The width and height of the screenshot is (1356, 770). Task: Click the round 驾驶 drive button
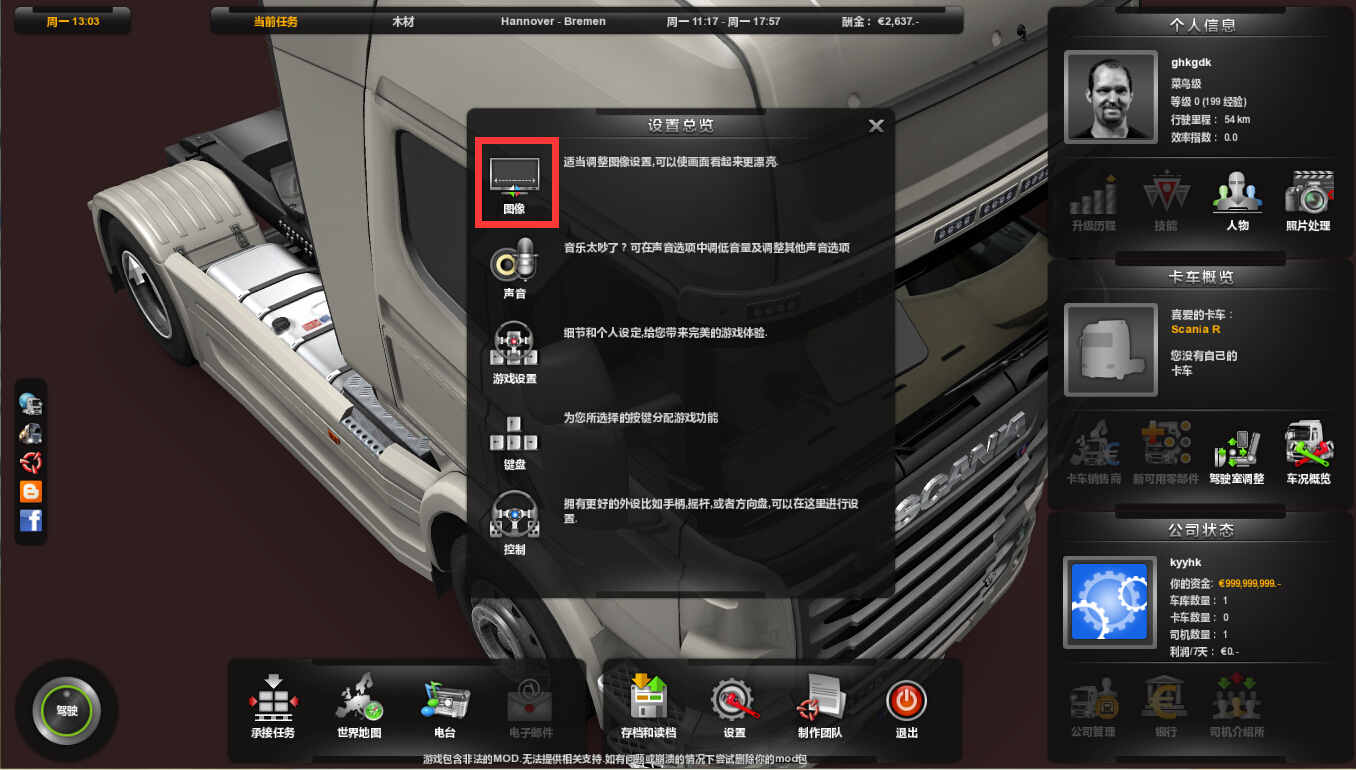[x=66, y=711]
